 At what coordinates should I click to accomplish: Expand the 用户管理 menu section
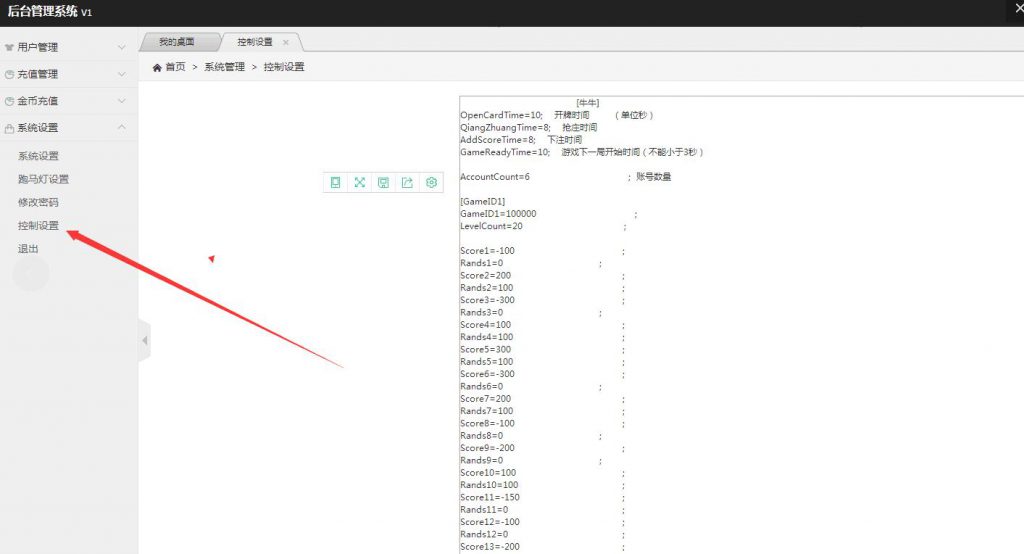tap(68, 47)
